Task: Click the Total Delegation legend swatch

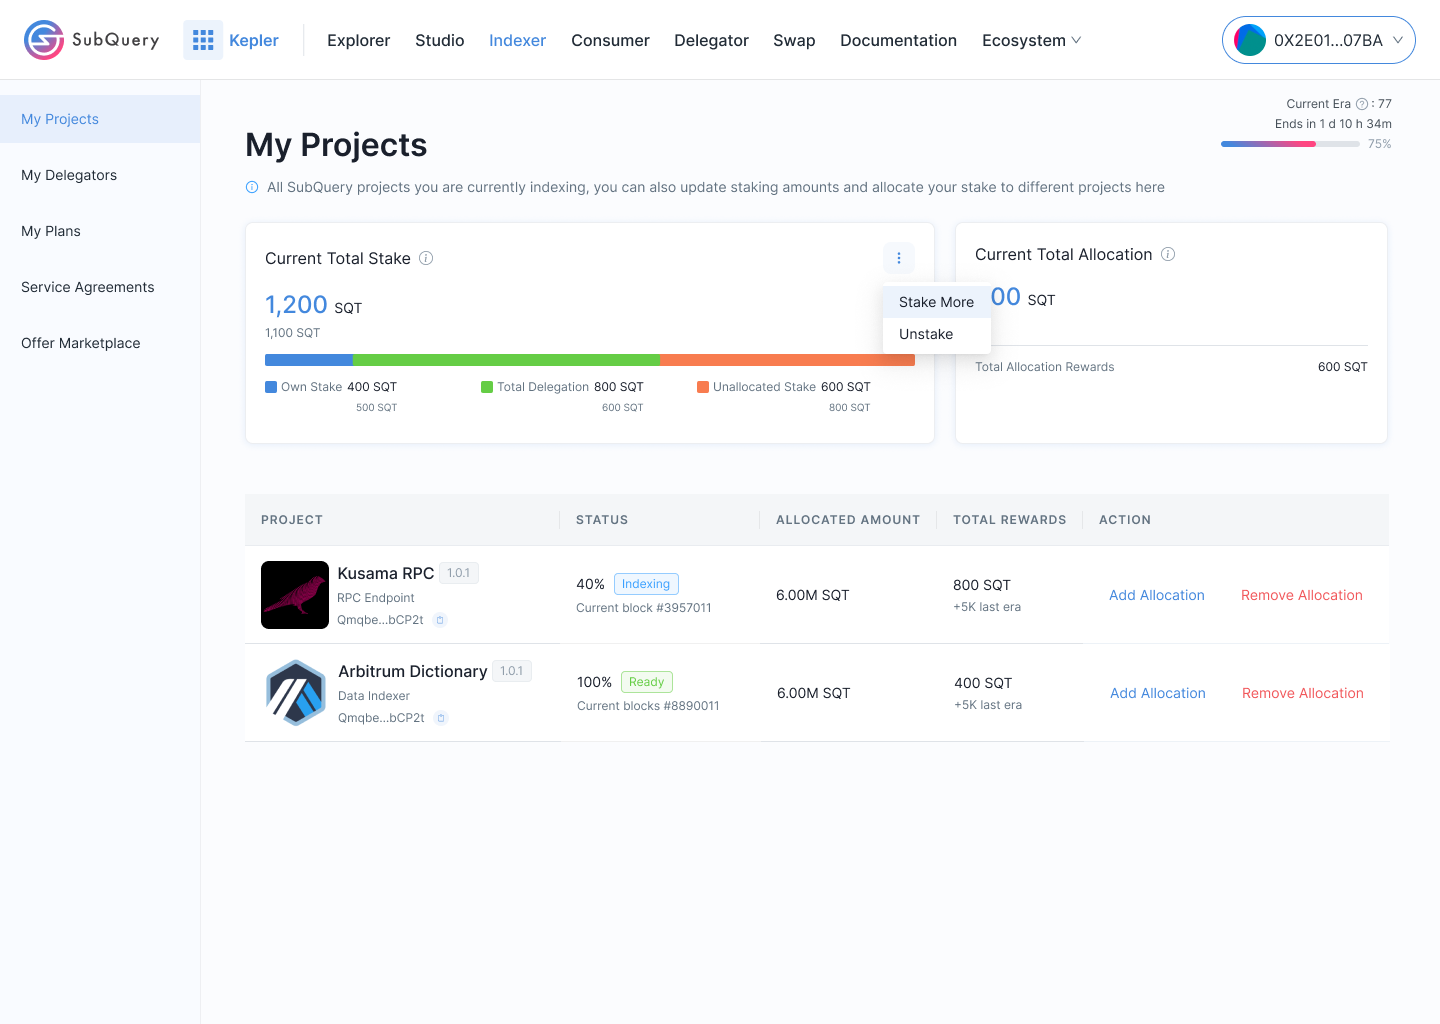Action: pos(487,387)
